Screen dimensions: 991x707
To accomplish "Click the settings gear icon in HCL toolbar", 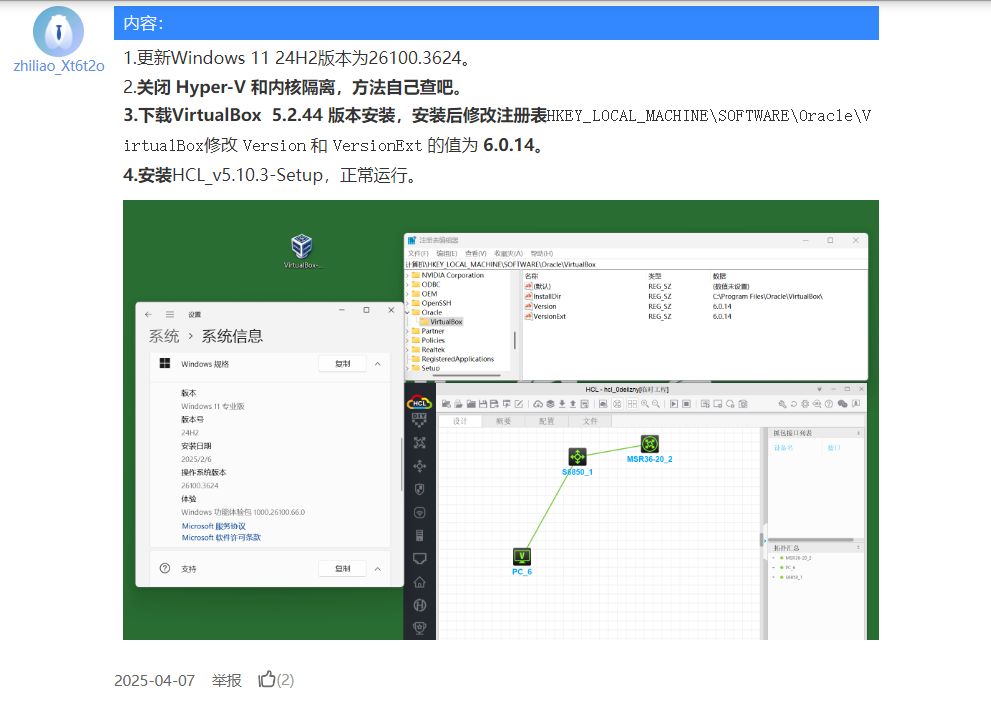I will (805, 404).
